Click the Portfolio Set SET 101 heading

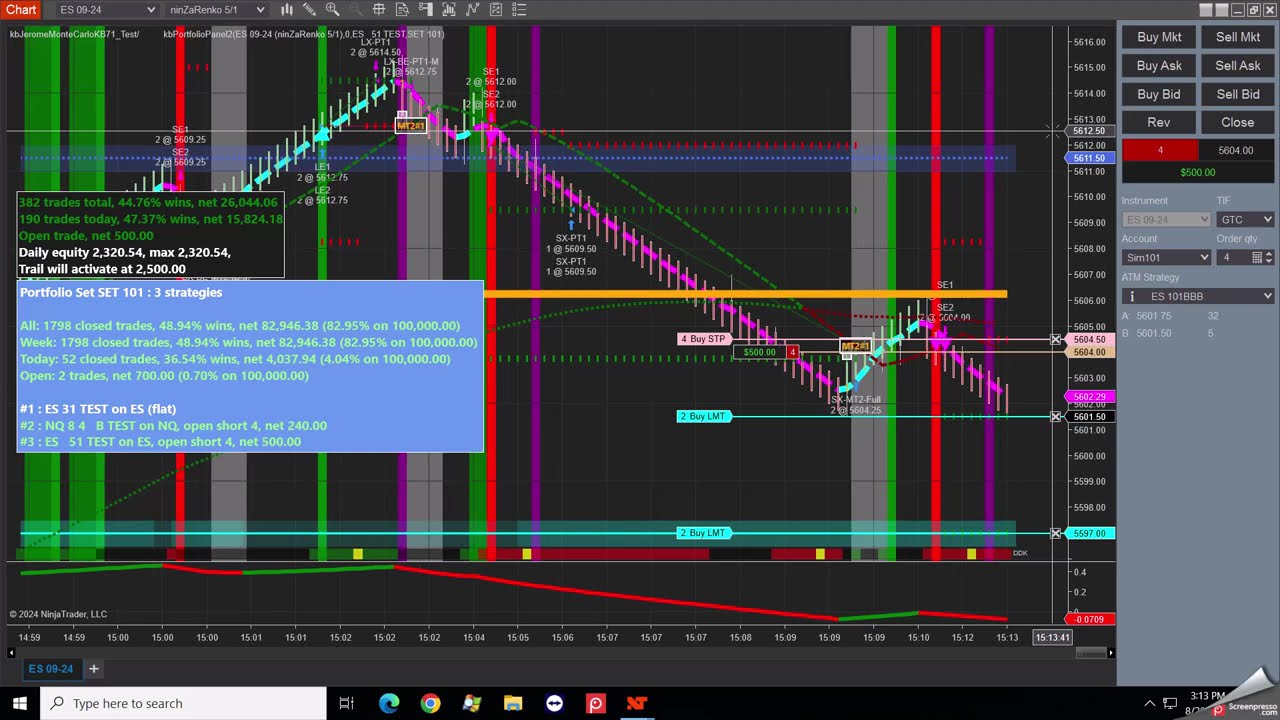point(121,292)
